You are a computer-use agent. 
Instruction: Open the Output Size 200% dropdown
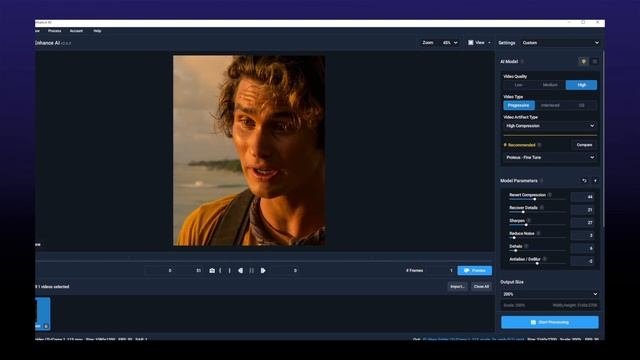[550, 294]
